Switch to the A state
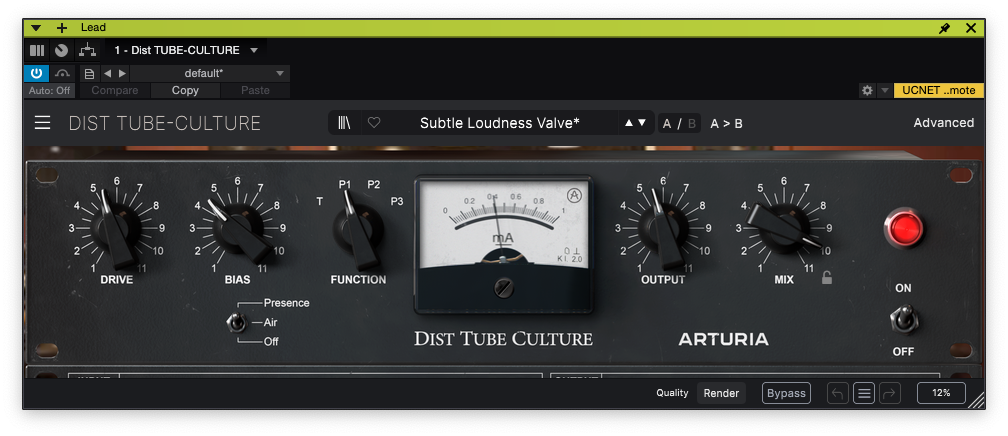The image size is (1008, 436). (x=667, y=123)
